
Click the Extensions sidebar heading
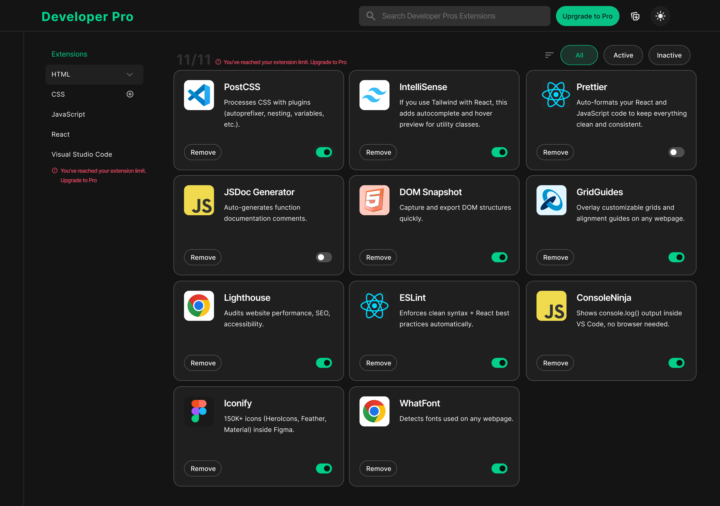click(x=69, y=54)
